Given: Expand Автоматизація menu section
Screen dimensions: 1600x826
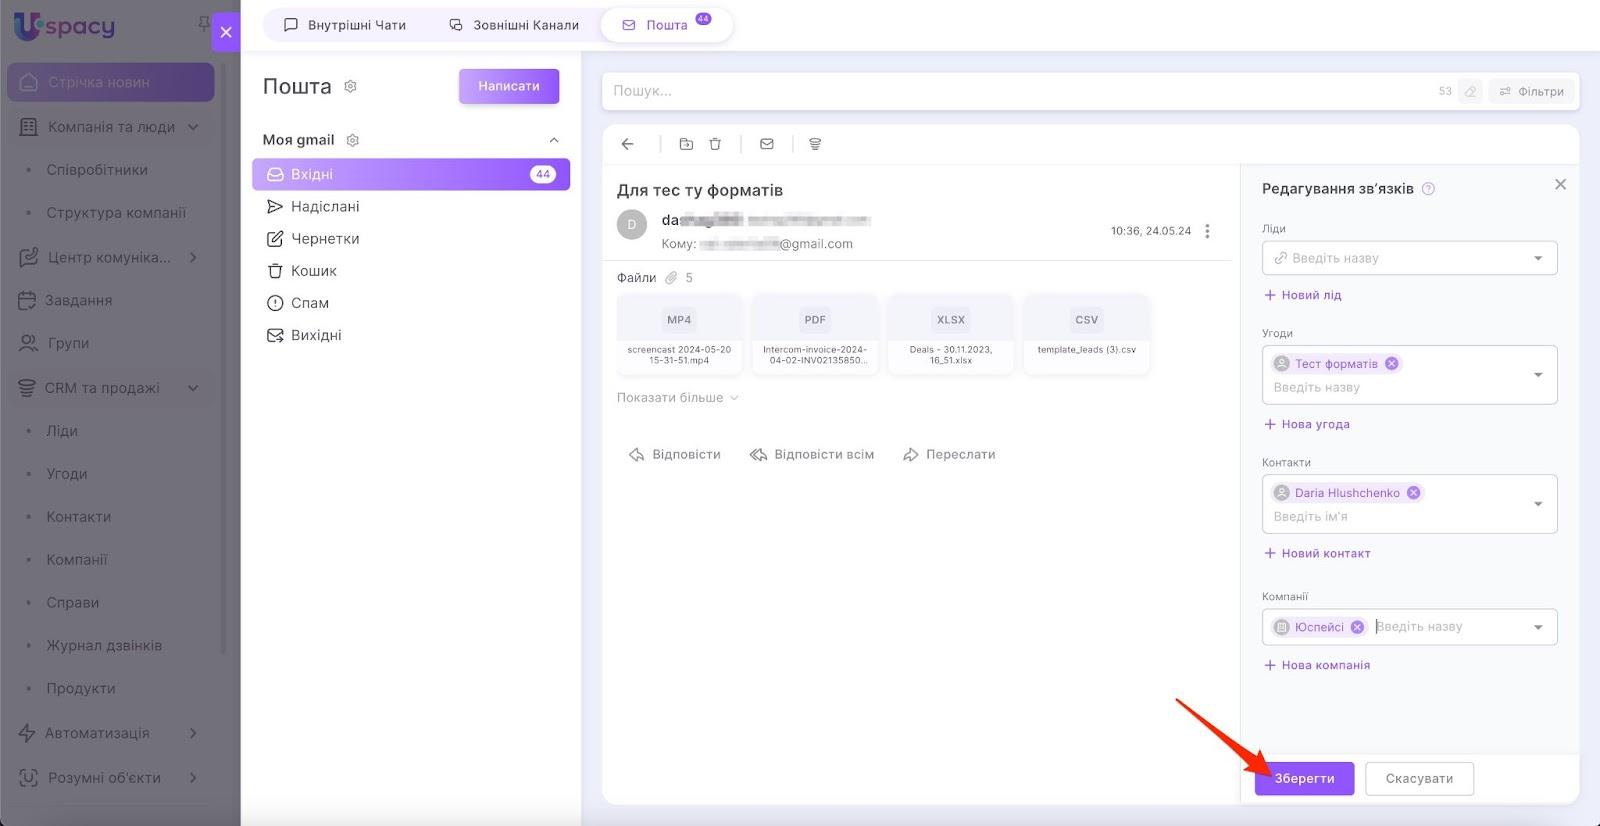Looking at the screenshot, I should point(193,733).
